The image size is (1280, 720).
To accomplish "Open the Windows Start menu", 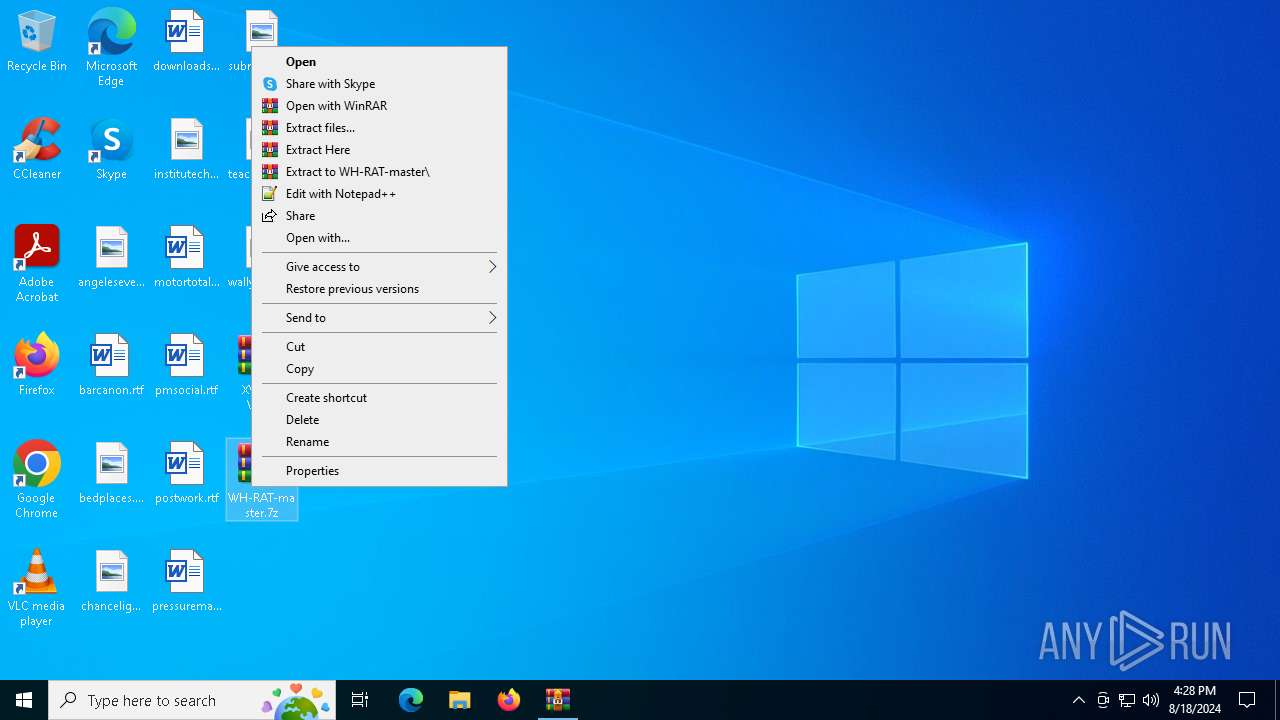I will pos(24,700).
